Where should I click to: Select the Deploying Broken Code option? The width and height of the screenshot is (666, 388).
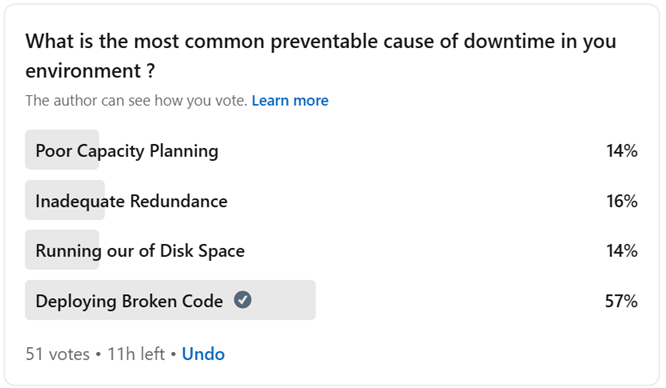click(x=331, y=300)
